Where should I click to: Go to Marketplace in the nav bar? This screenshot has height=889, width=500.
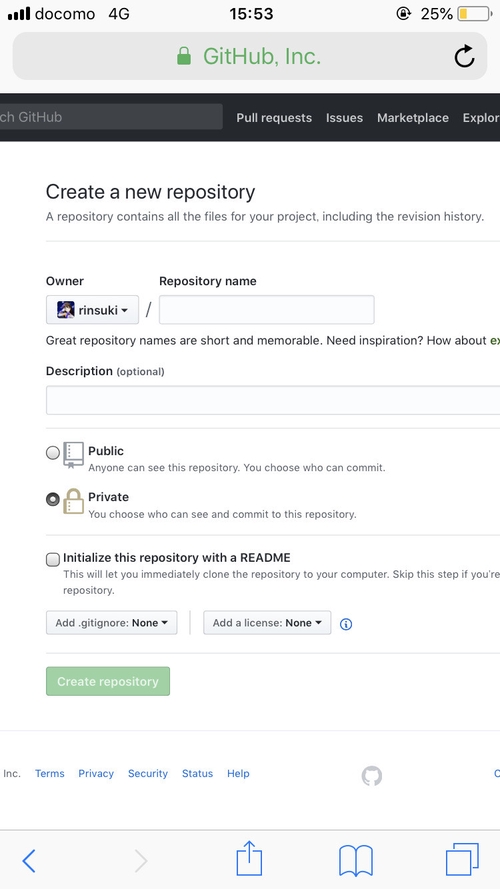(x=413, y=118)
